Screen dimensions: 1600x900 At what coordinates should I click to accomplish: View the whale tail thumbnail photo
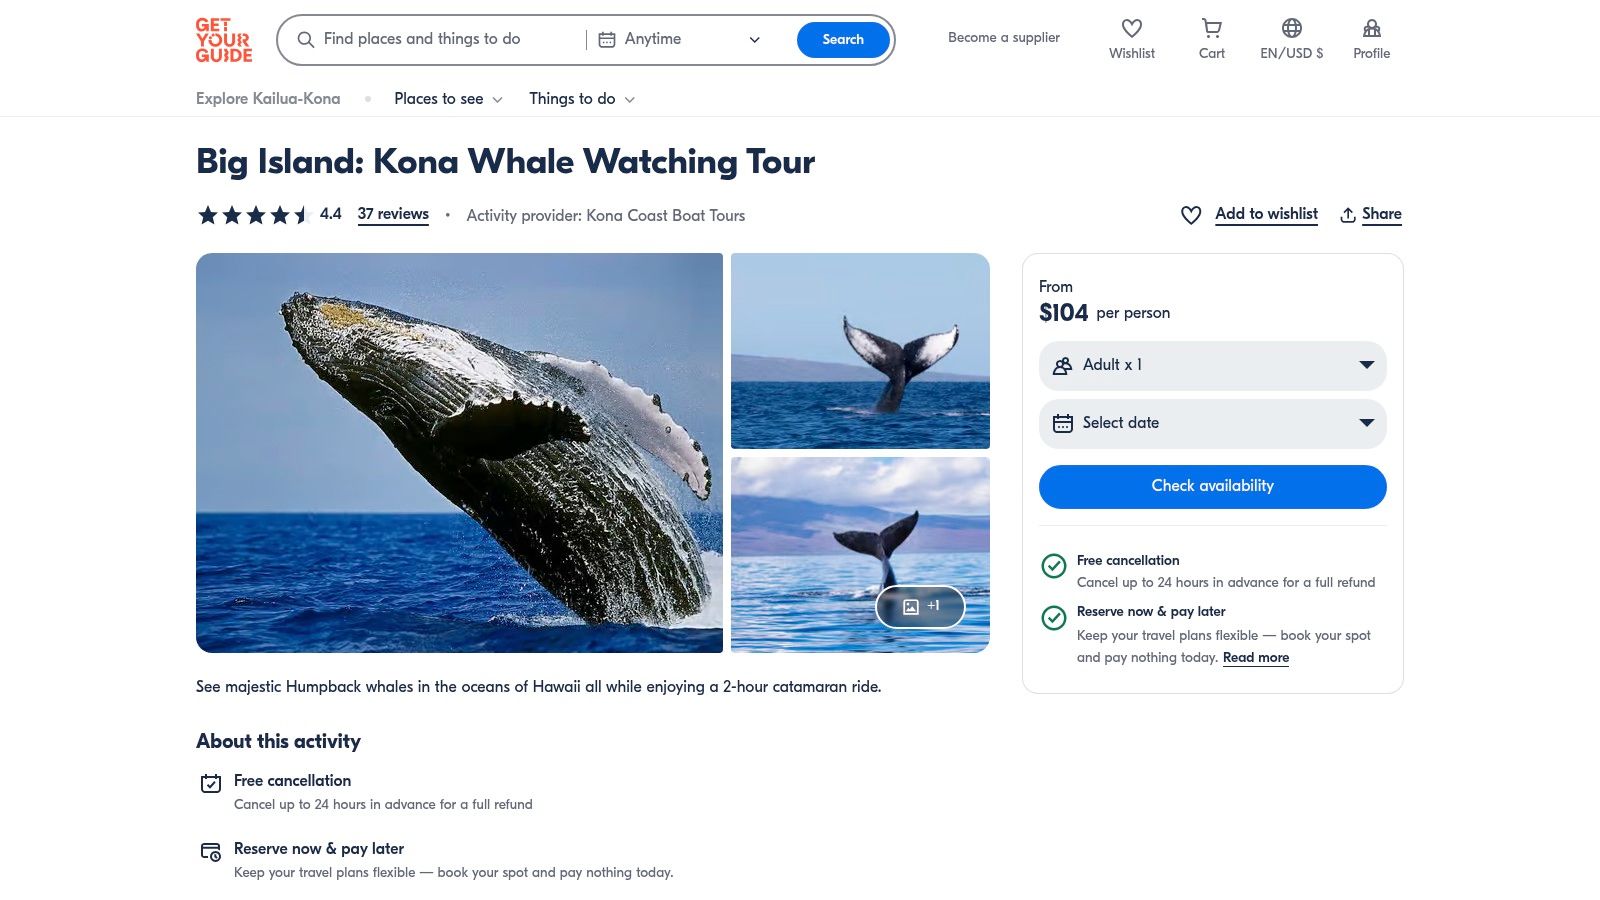coord(860,350)
